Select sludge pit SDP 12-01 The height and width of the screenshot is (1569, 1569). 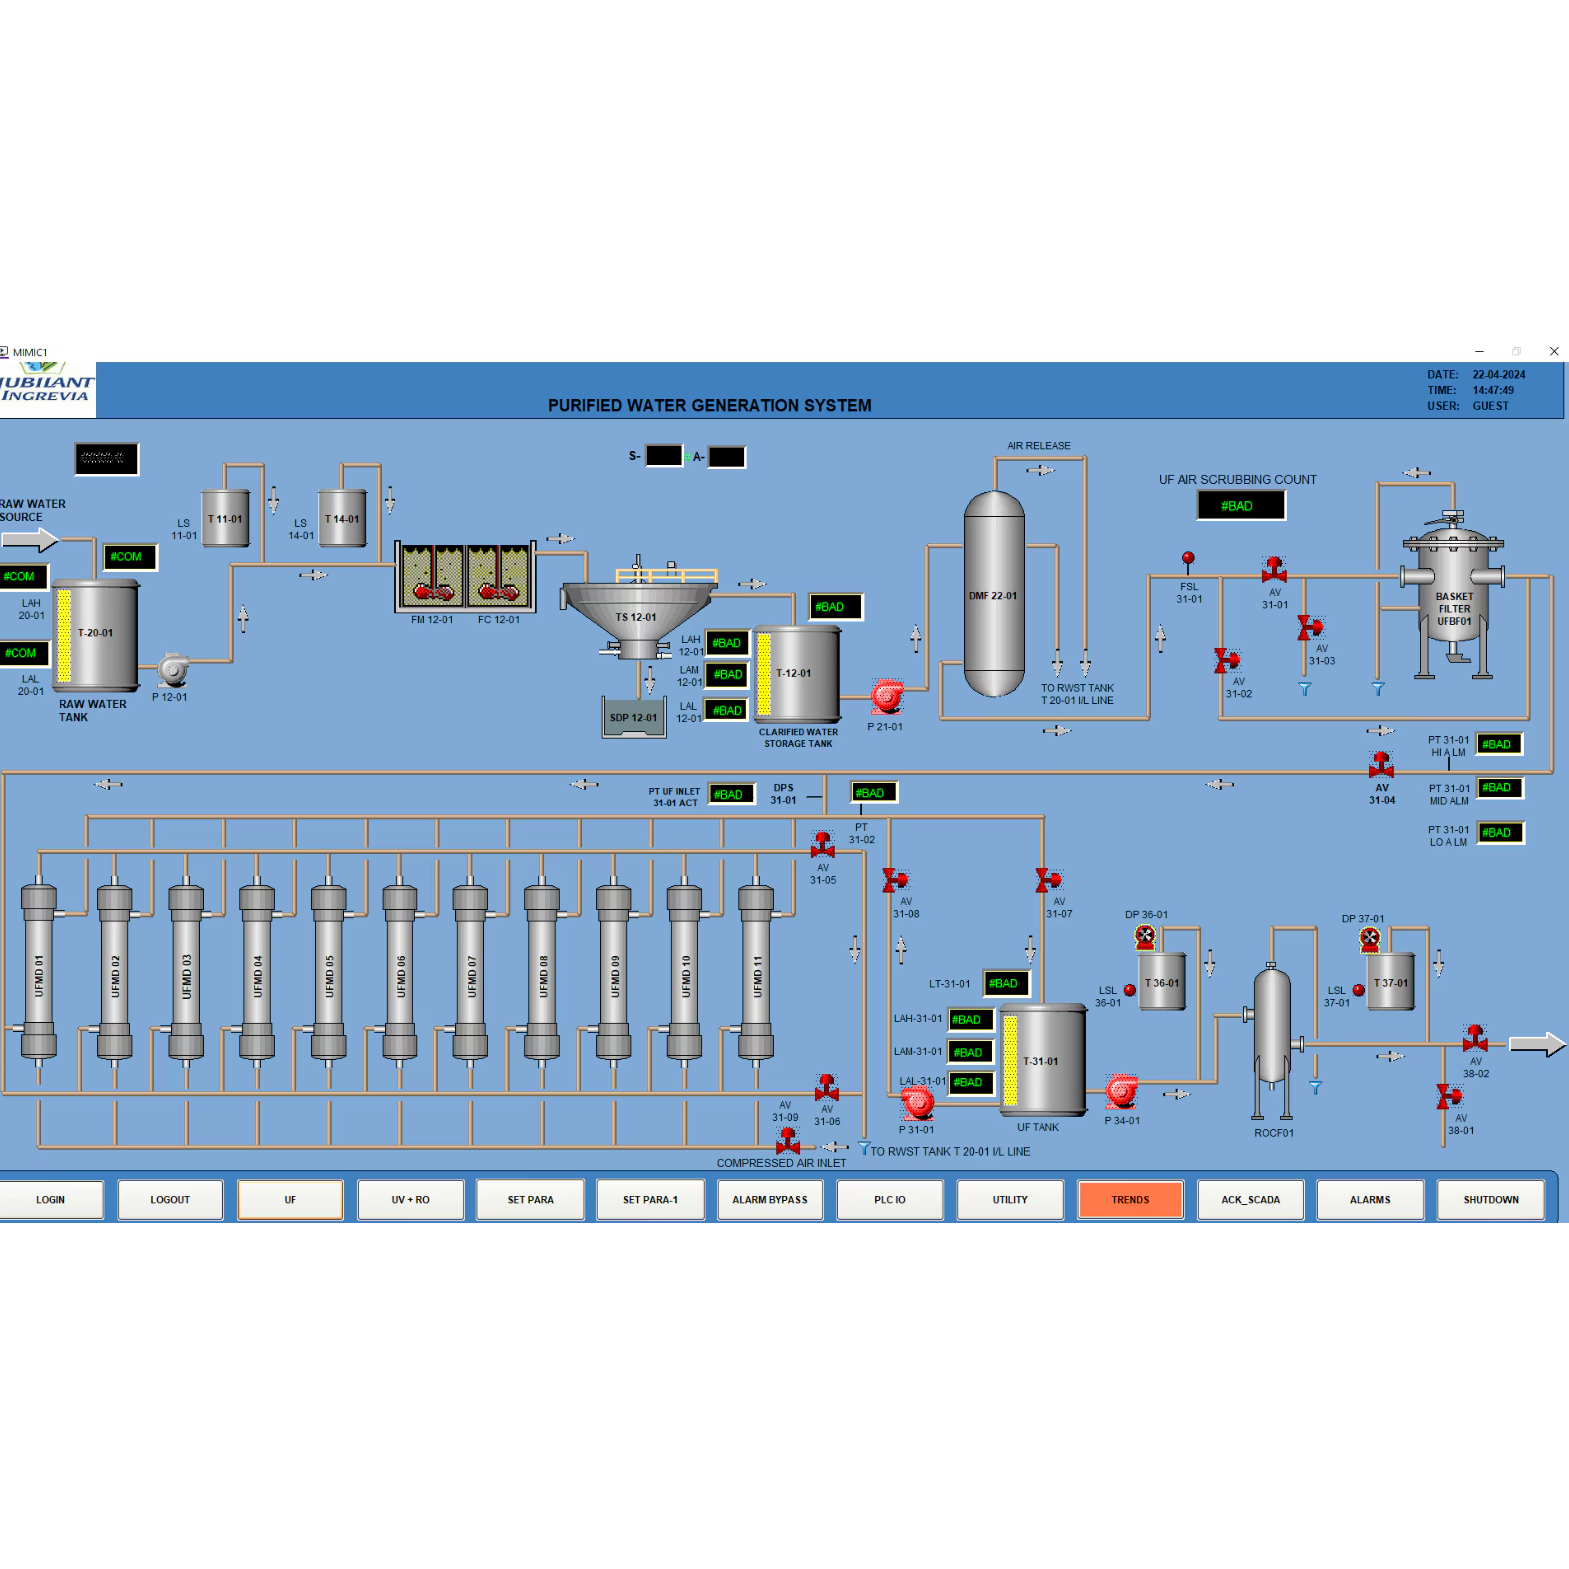coord(634,716)
